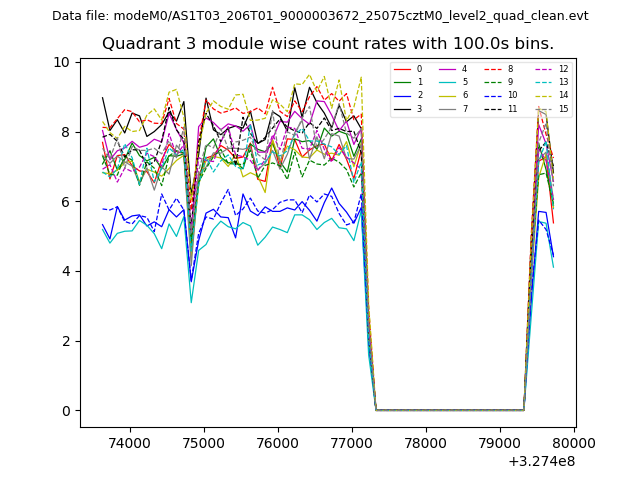Click the y-axis tick label 0

tap(66, 411)
